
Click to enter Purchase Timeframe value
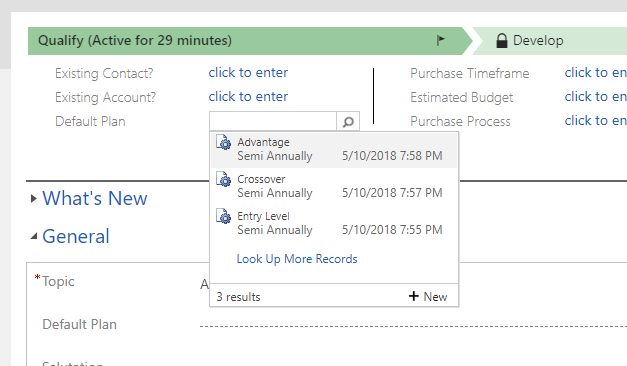[x=595, y=73]
